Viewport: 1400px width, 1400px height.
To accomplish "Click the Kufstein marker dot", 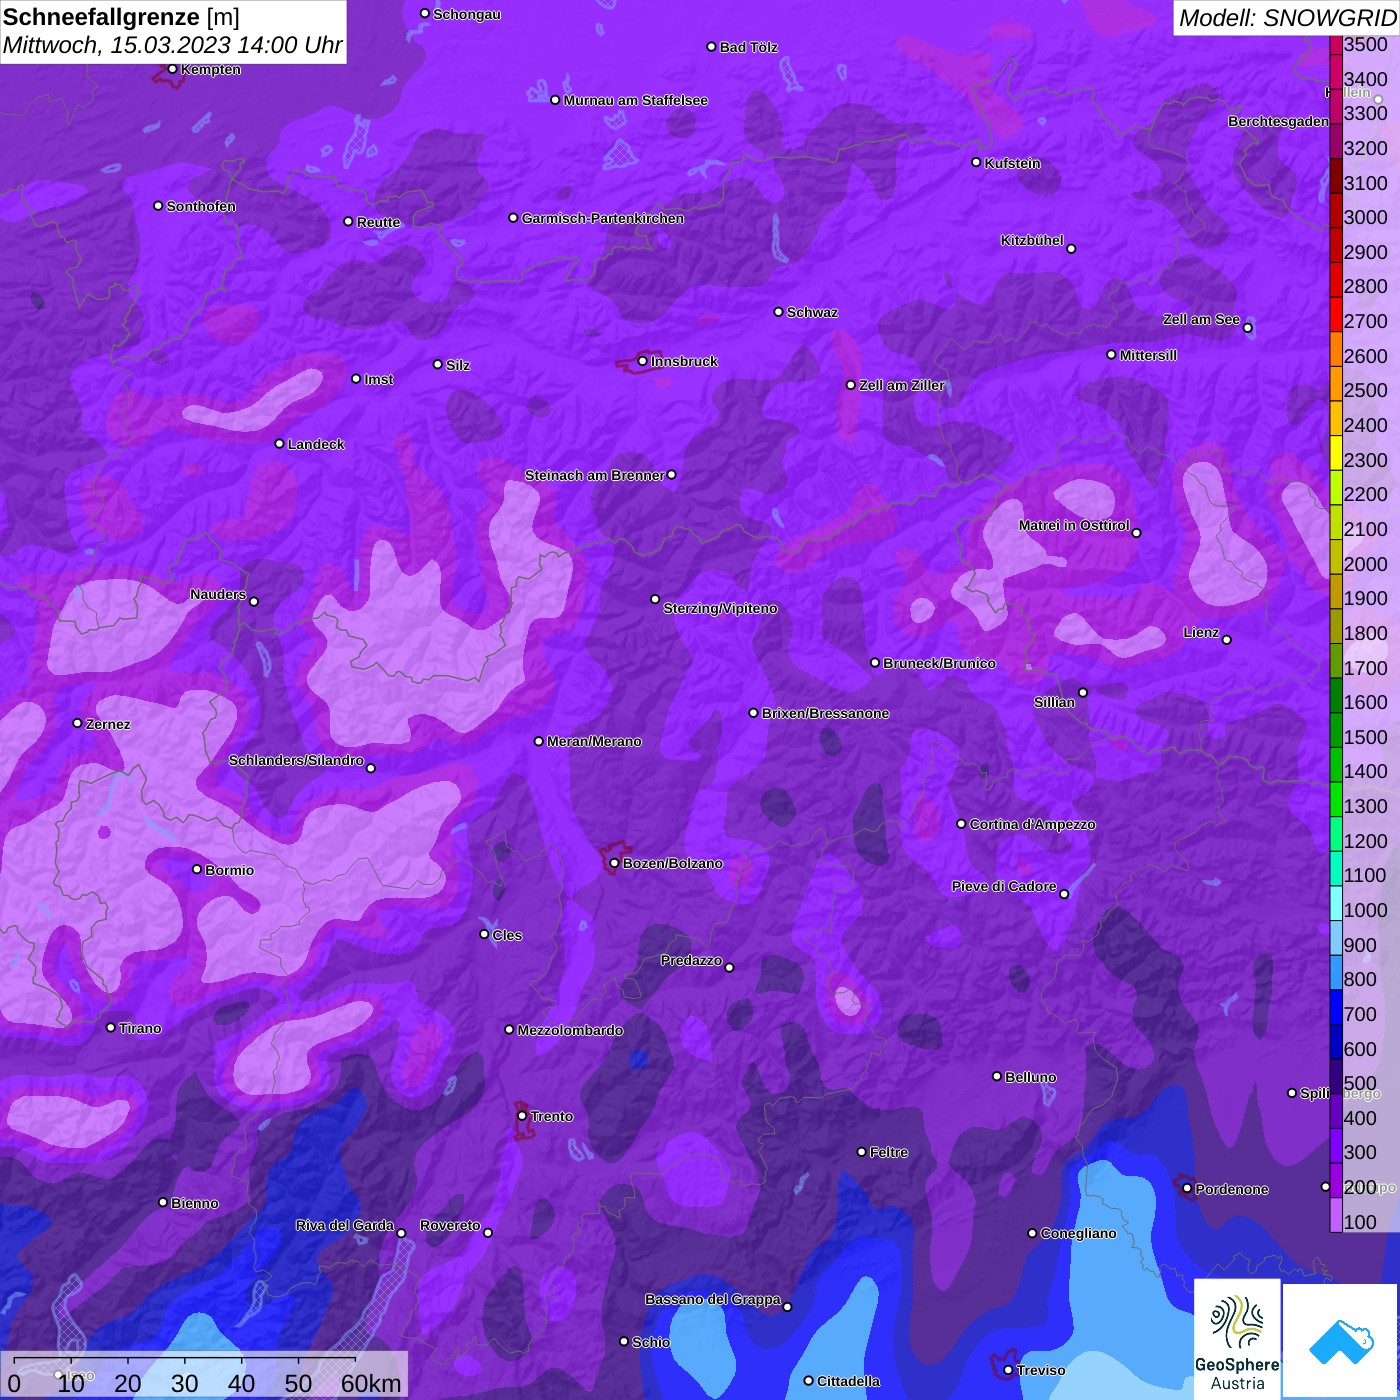I will [x=976, y=162].
